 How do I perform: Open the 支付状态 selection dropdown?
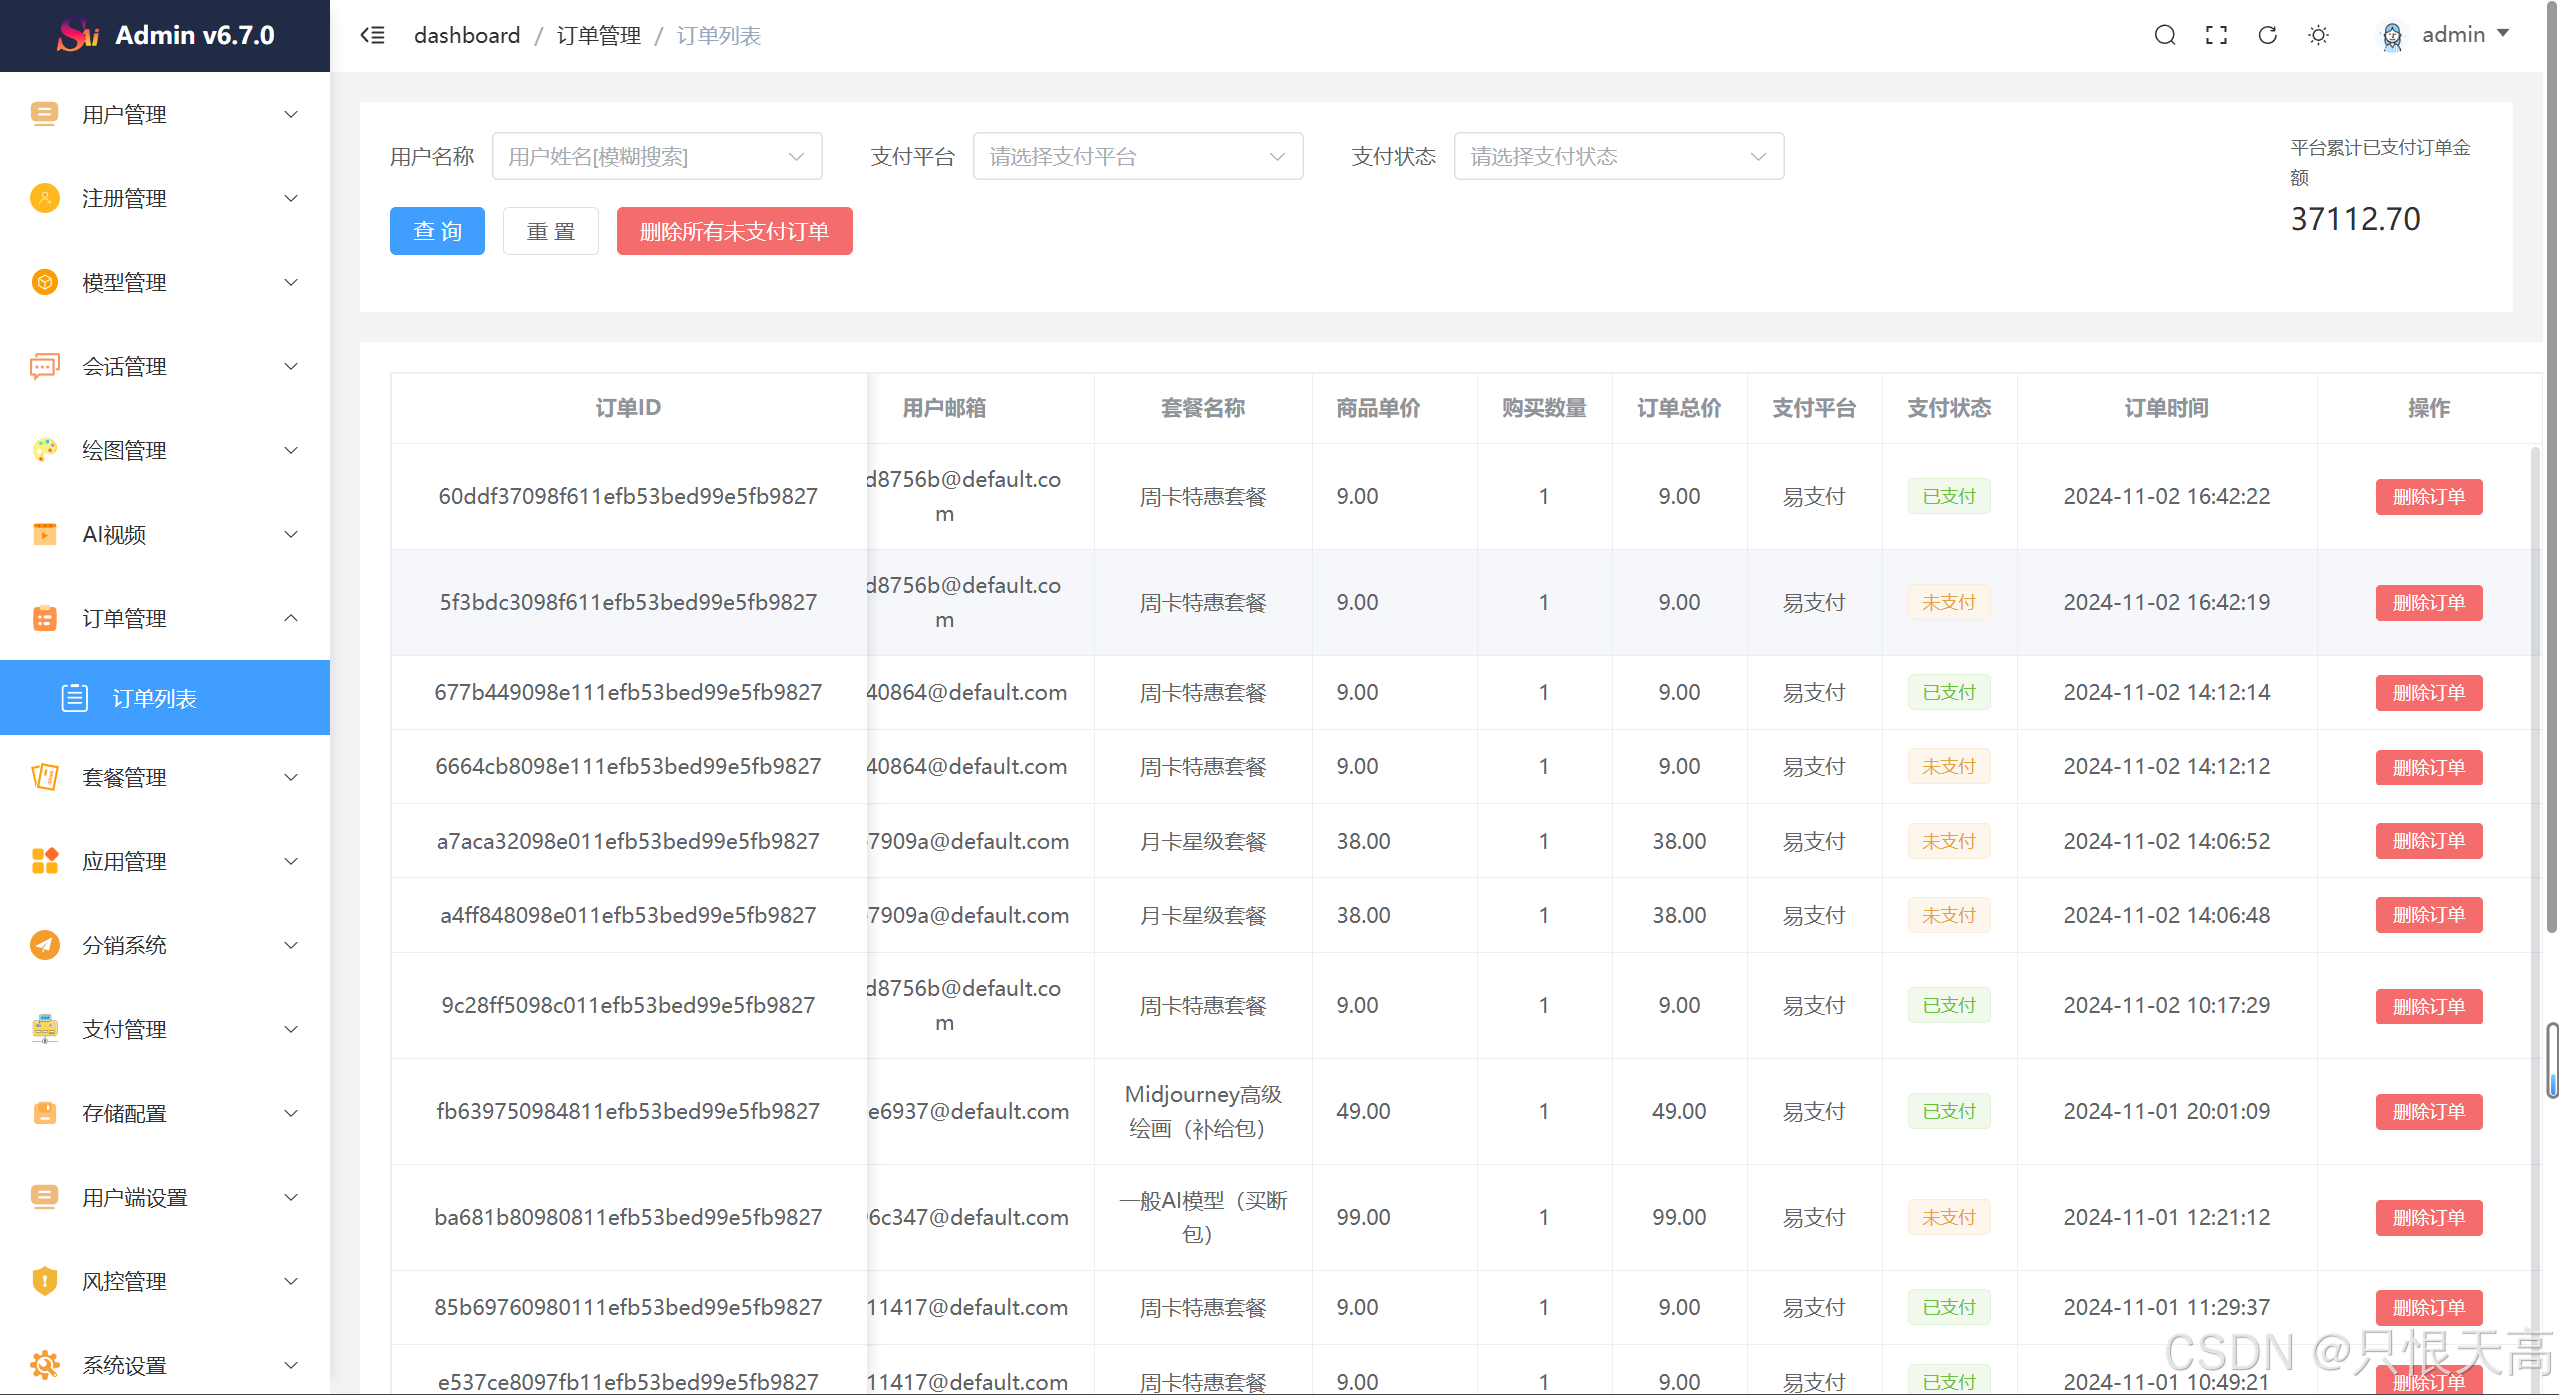[x=1618, y=157]
